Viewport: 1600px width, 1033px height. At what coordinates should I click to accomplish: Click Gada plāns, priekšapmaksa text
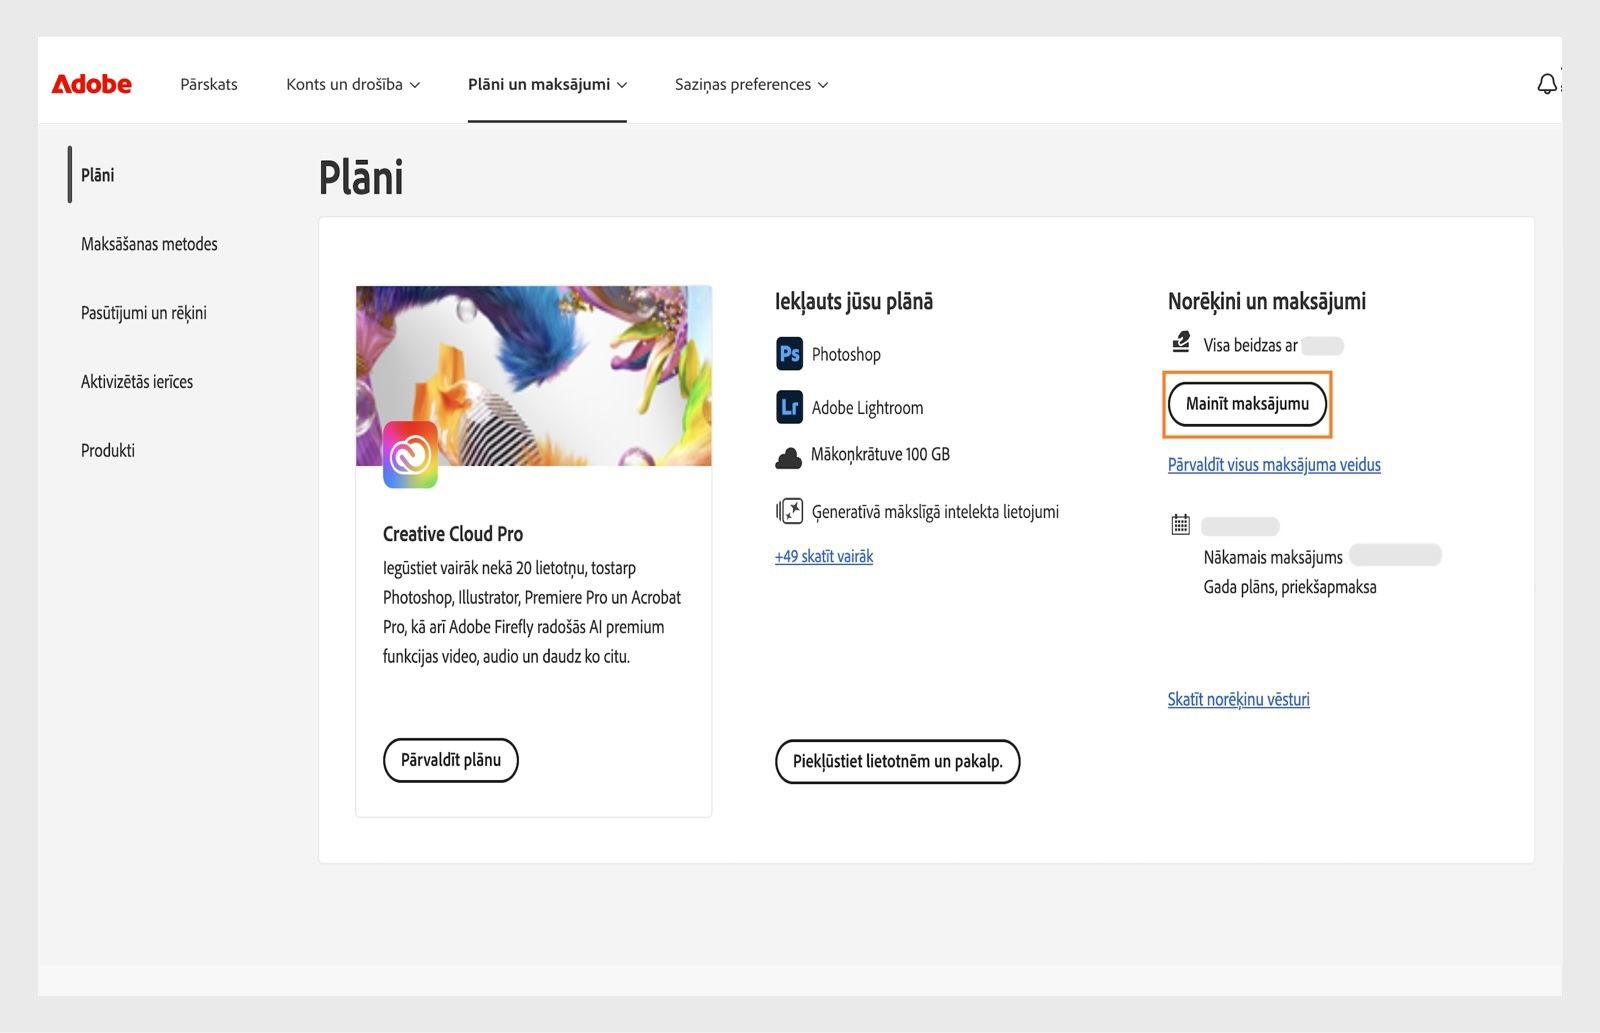click(1290, 587)
